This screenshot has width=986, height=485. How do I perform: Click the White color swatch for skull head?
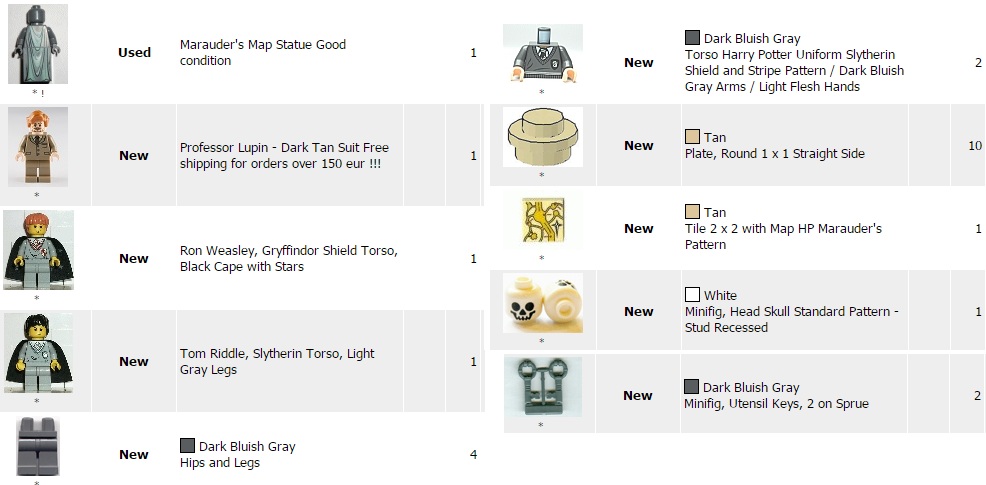pos(692,295)
